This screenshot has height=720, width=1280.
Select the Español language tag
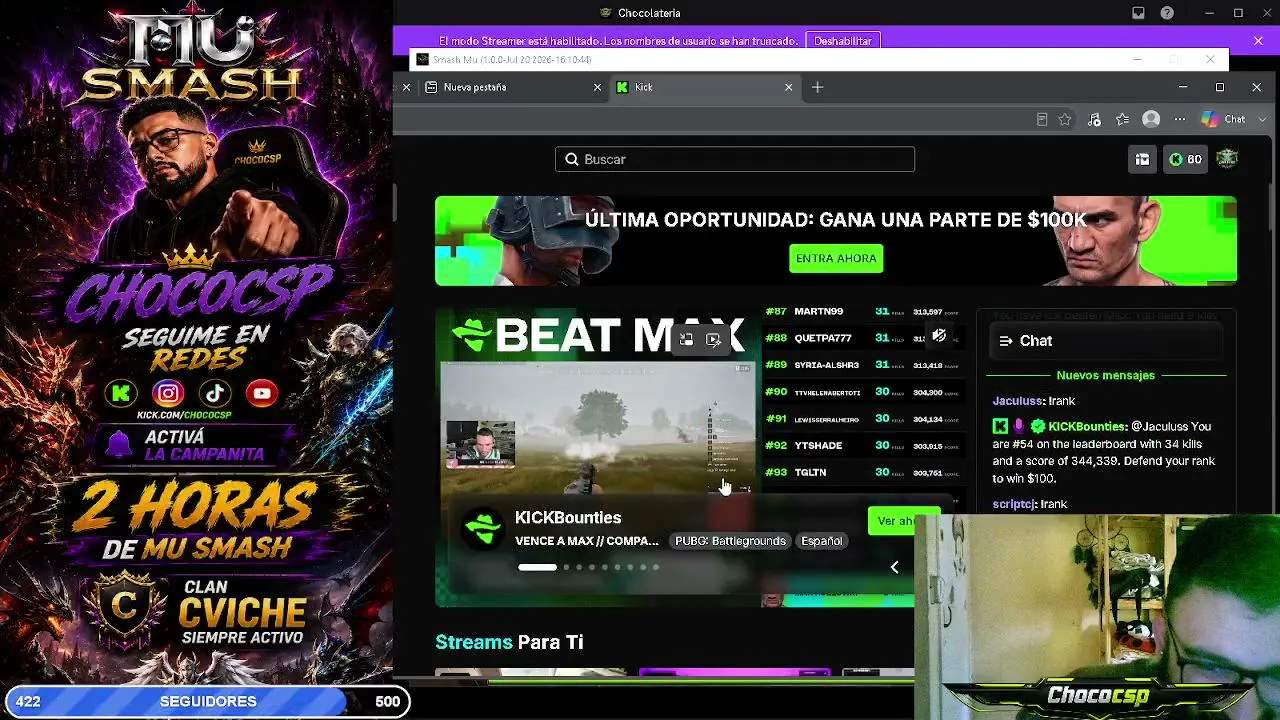coord(822,541)
